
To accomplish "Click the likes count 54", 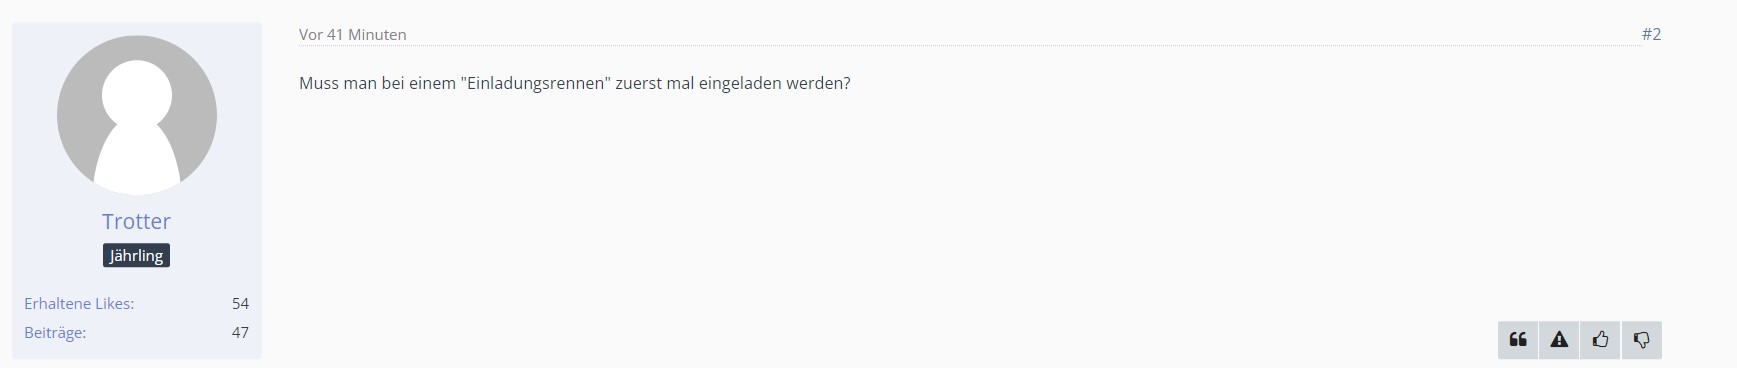I will tap(240, 303).
